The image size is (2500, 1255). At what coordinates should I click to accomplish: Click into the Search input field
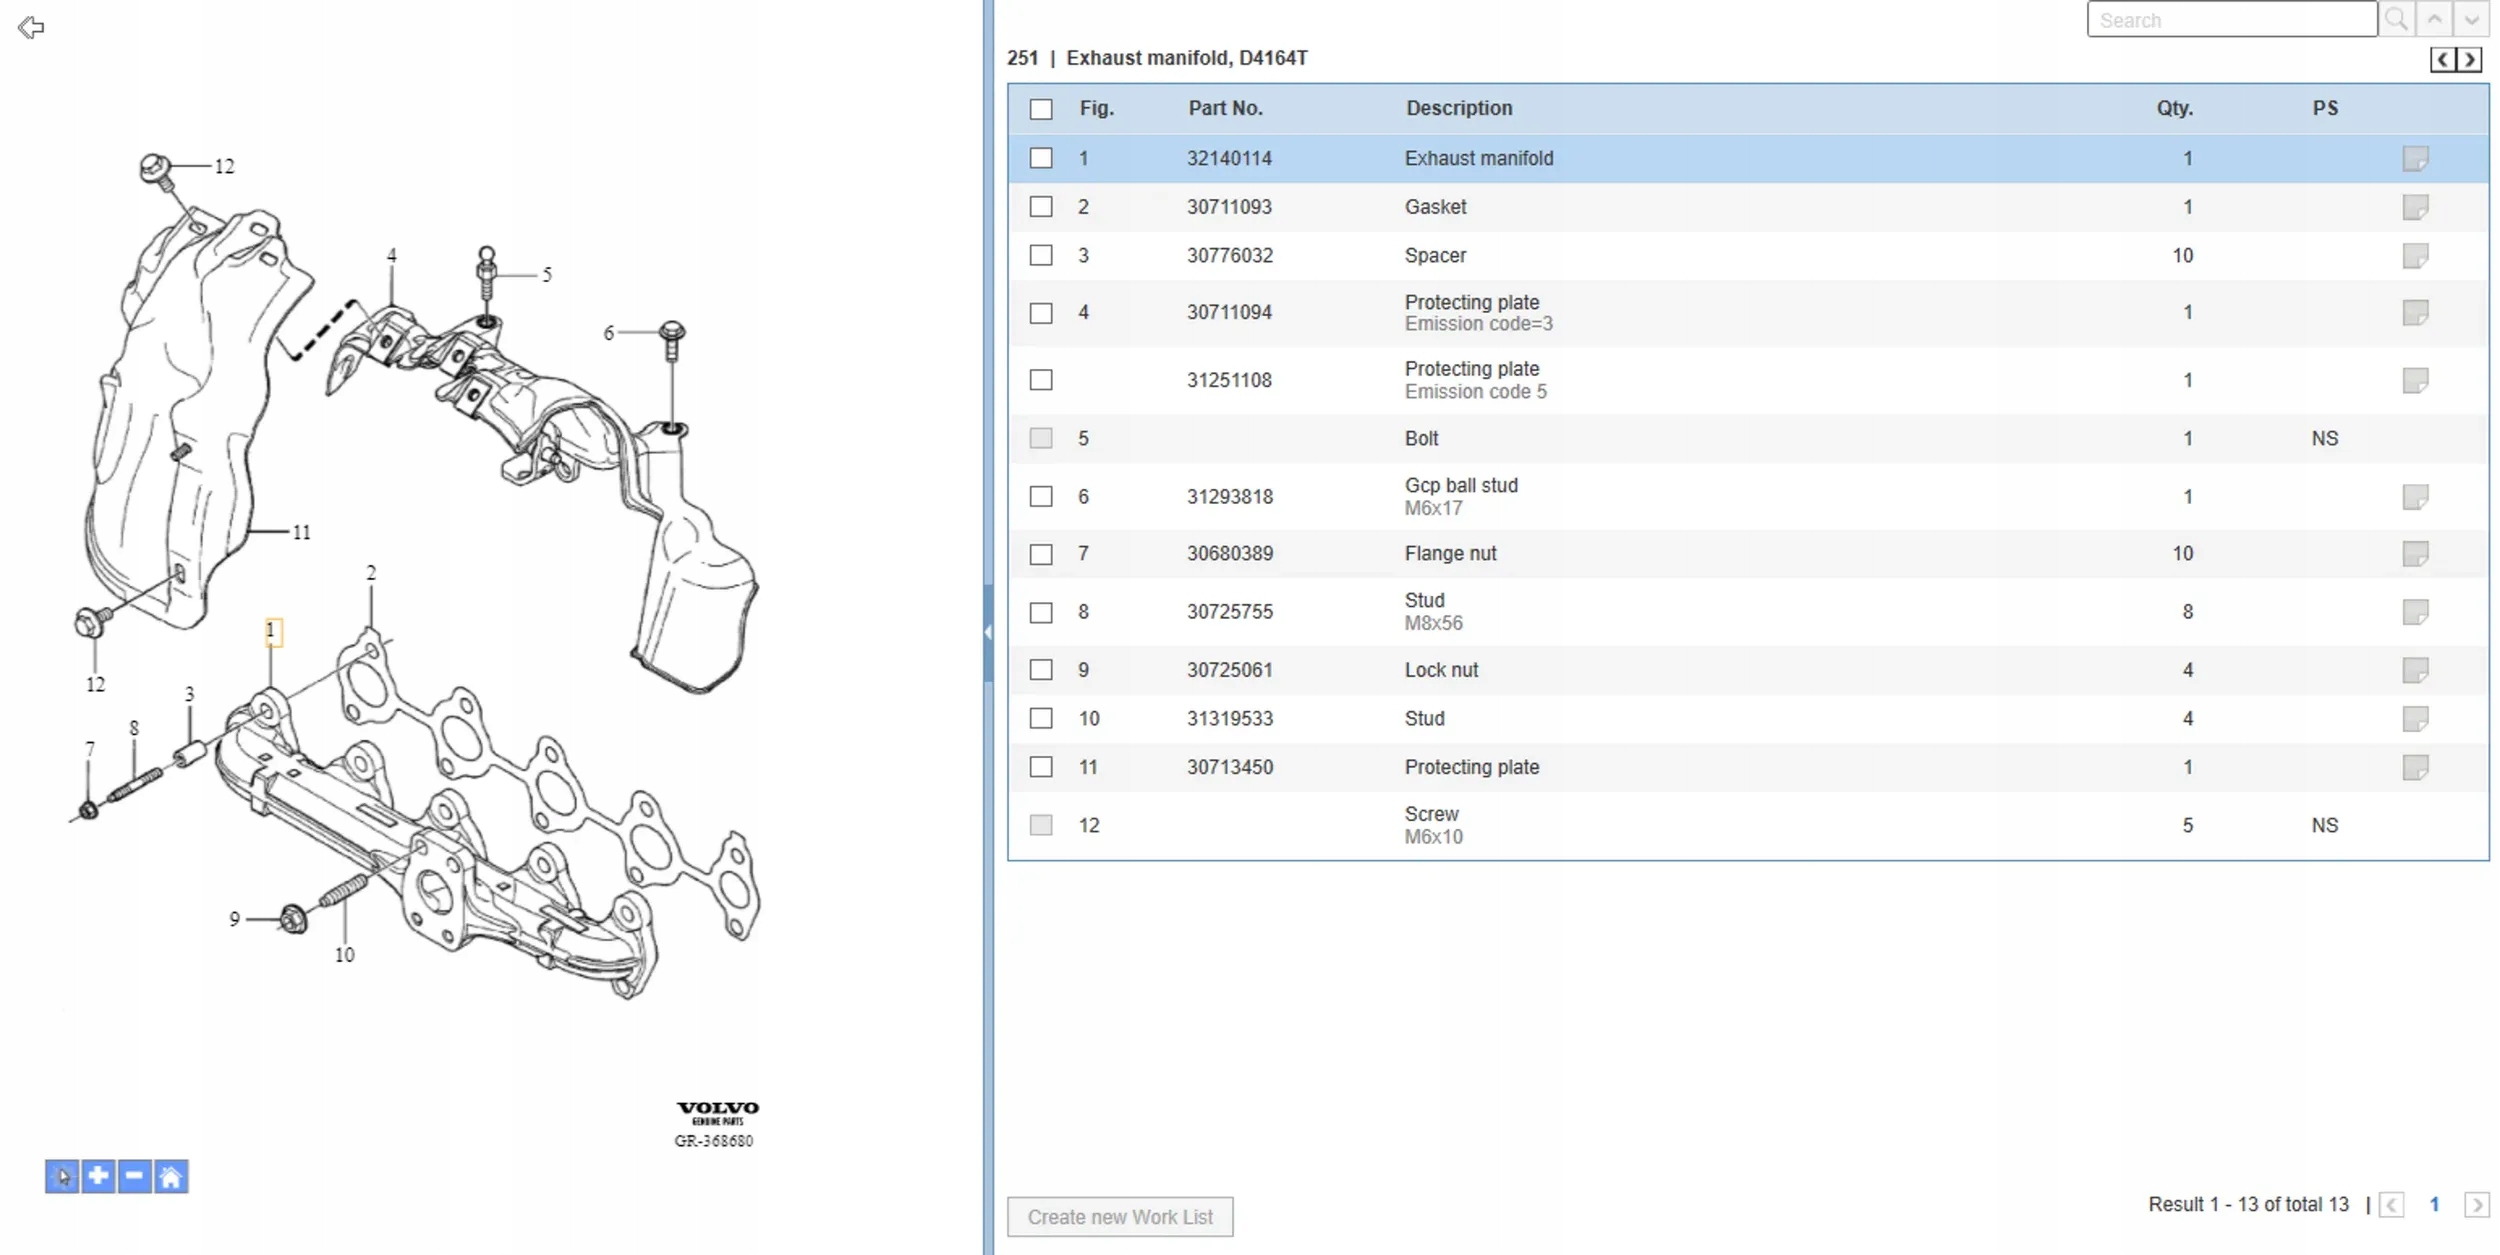(2232, 20)
